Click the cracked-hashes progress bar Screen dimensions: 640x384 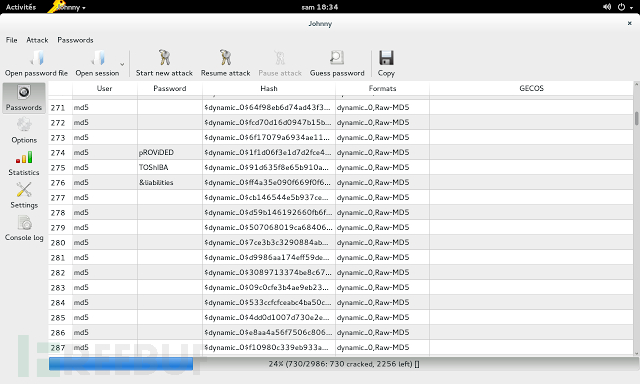click(x=344, y=364)
